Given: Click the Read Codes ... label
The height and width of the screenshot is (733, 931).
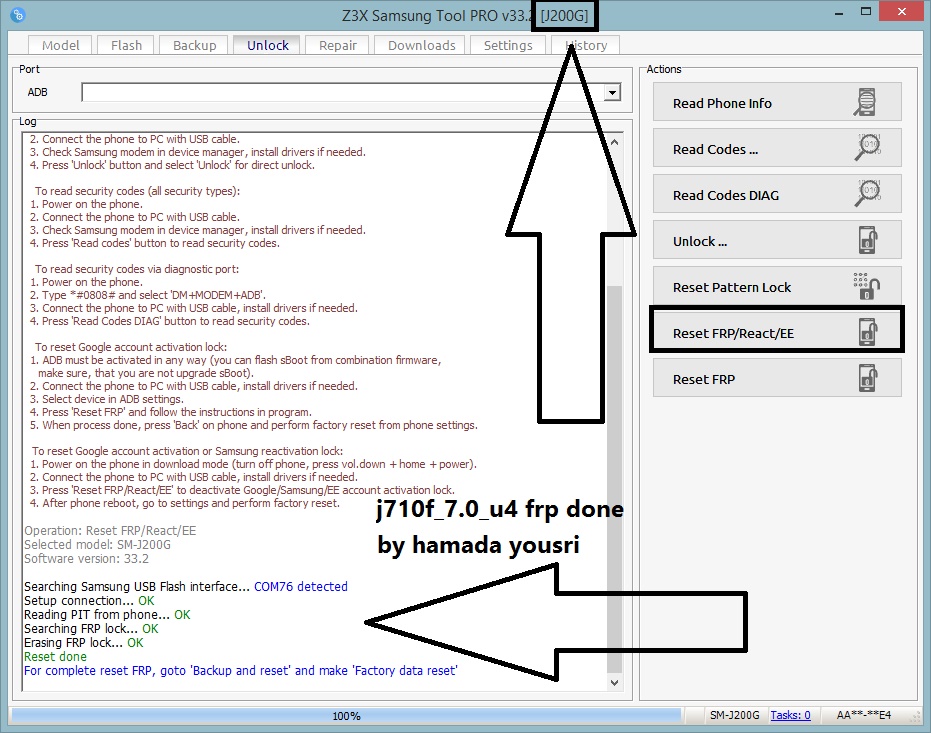Looking at the screenshot, I should (715, 150).
